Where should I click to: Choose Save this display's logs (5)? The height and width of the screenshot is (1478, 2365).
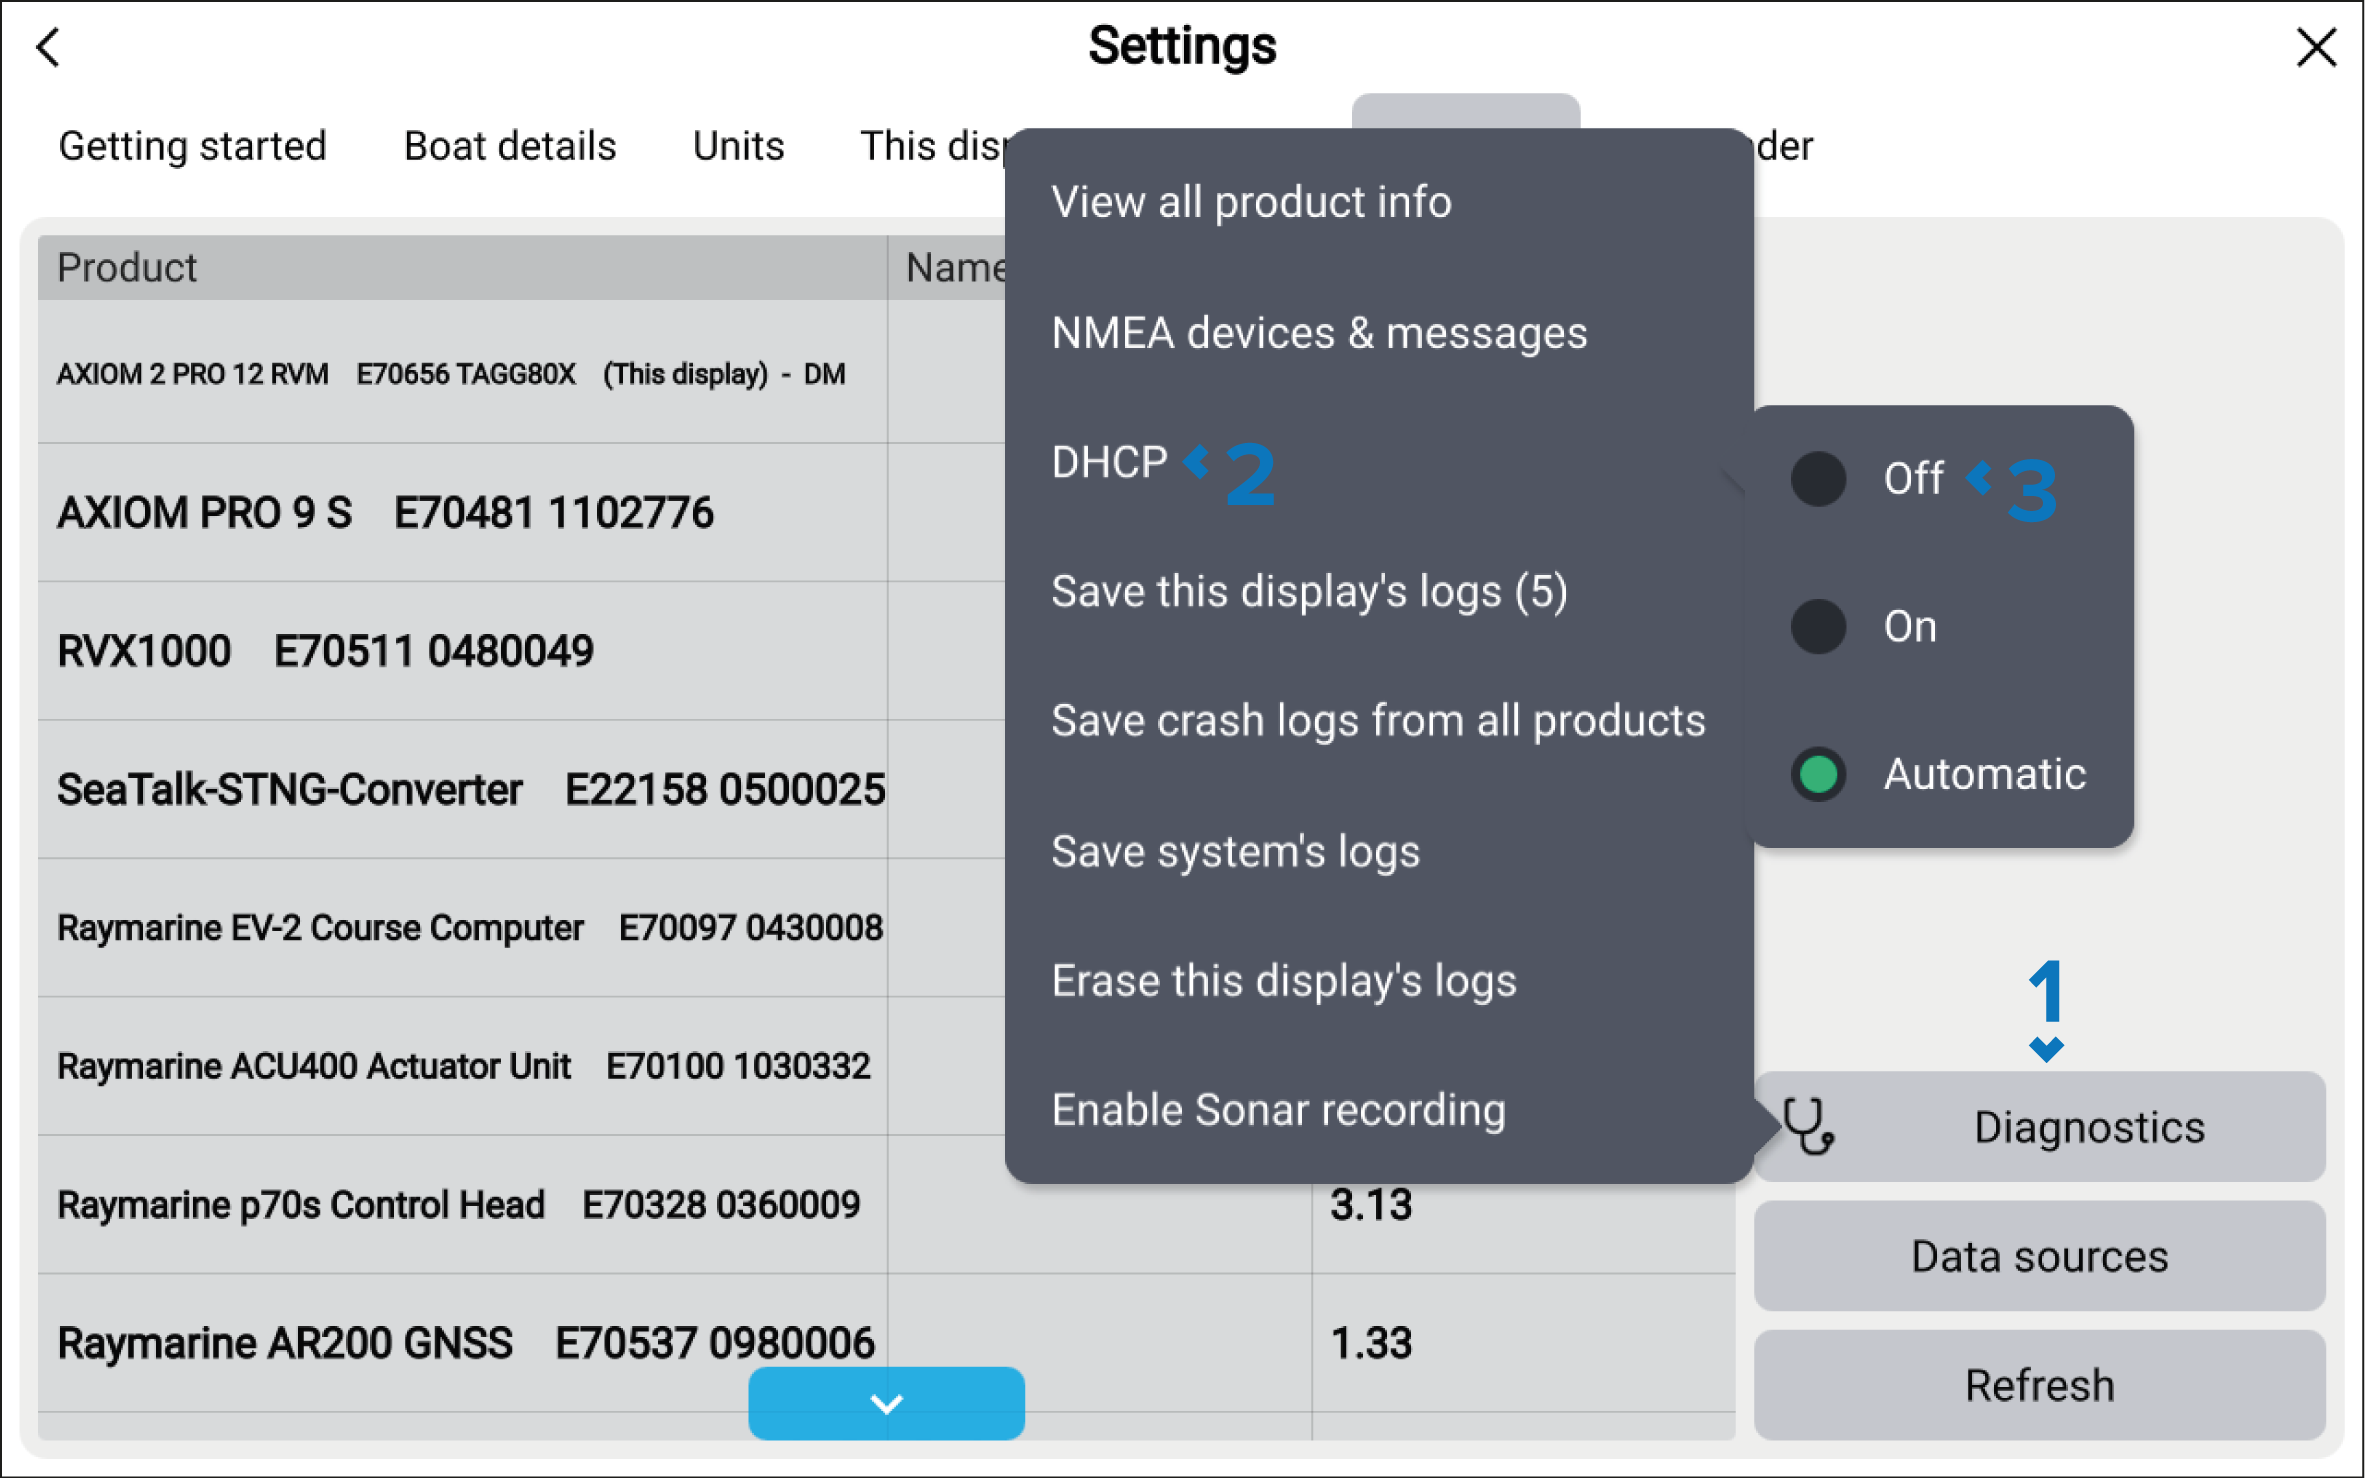coord(1309,592)
